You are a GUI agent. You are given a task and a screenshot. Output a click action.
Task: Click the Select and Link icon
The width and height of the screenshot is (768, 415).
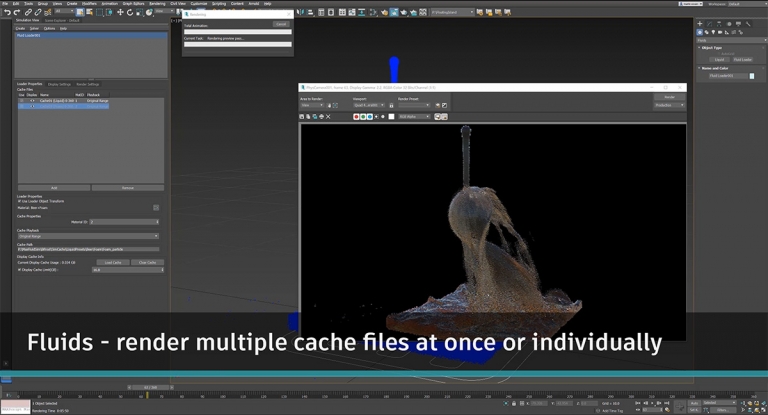coord(29,13)
